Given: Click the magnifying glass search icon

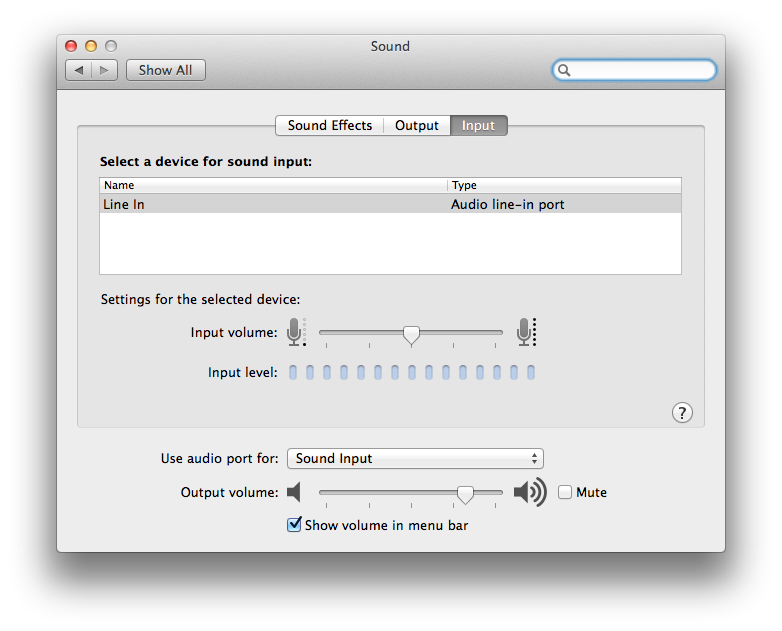Looking at the screenshot, I should [564, 70].
